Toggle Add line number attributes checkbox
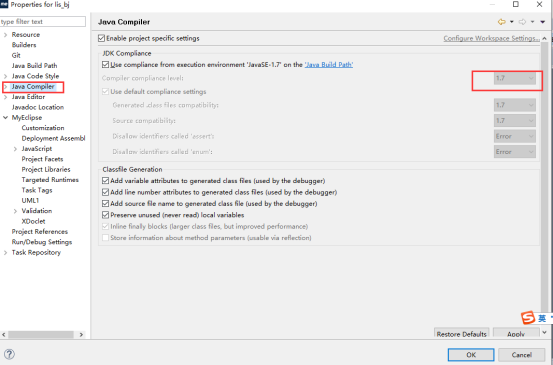 click(x=105, y=192)
